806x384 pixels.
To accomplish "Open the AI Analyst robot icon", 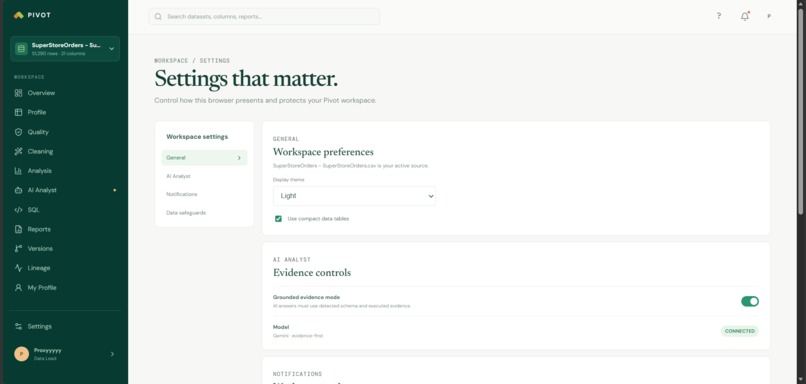I will 19,190.
